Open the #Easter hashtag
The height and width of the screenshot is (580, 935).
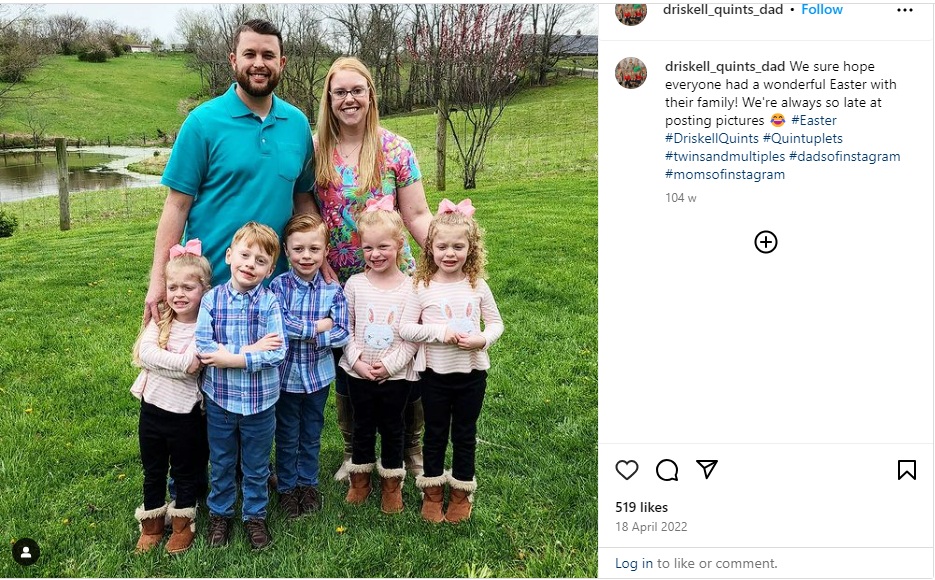point(814,120)
